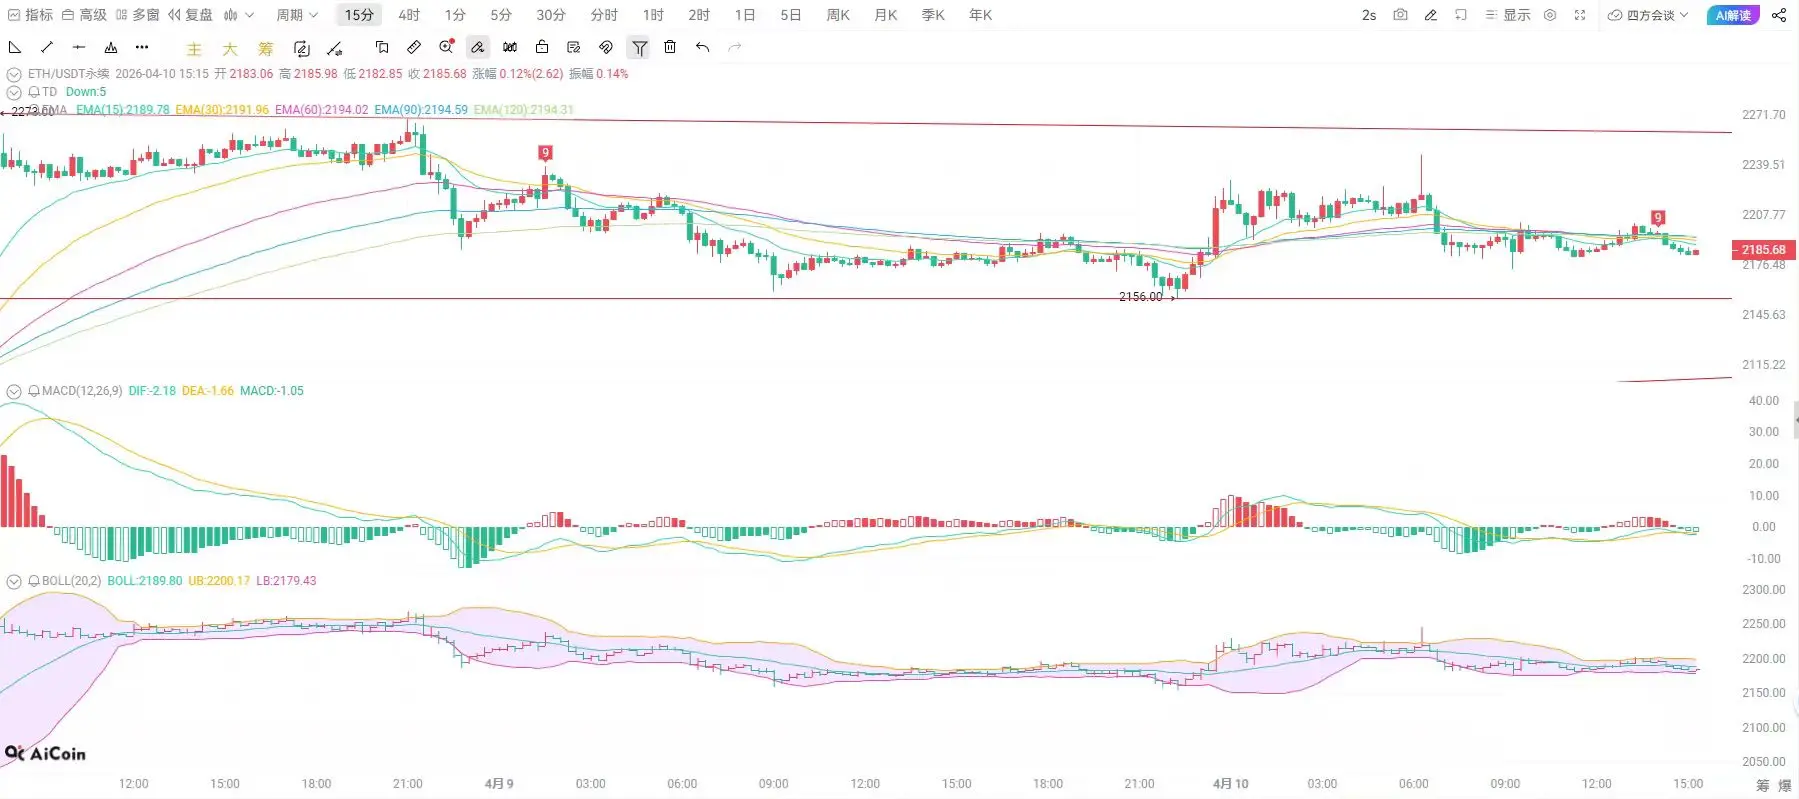The image size is (1799, 799).
Task: Select the 15分 timeframe tab
Action: pyautogui.click(x=359, y=15)
